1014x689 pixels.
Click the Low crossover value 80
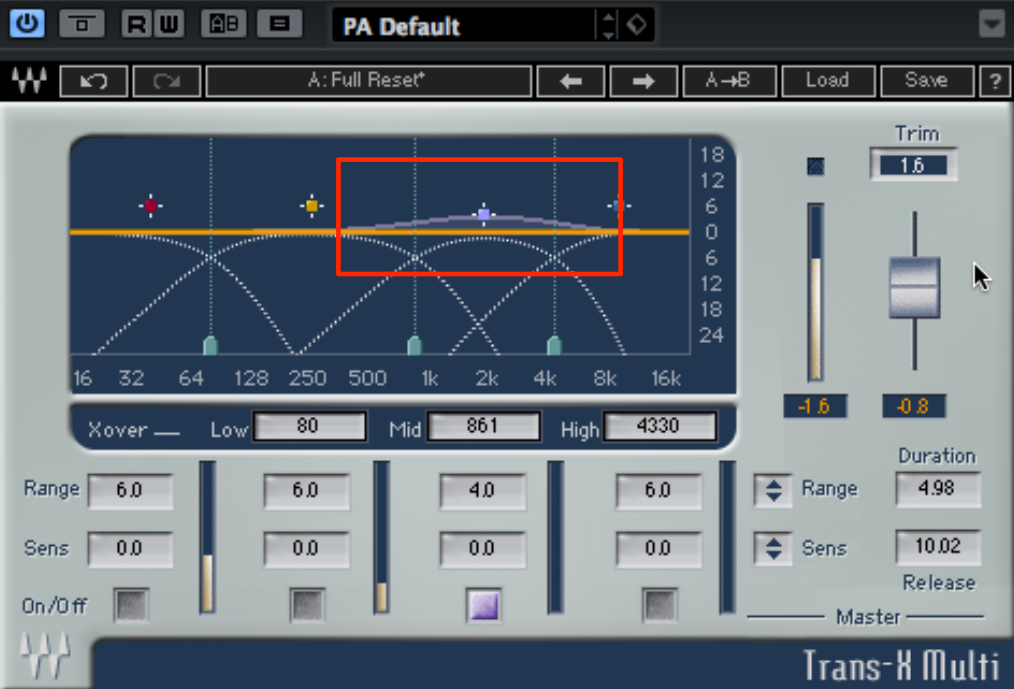click(309, 426)
